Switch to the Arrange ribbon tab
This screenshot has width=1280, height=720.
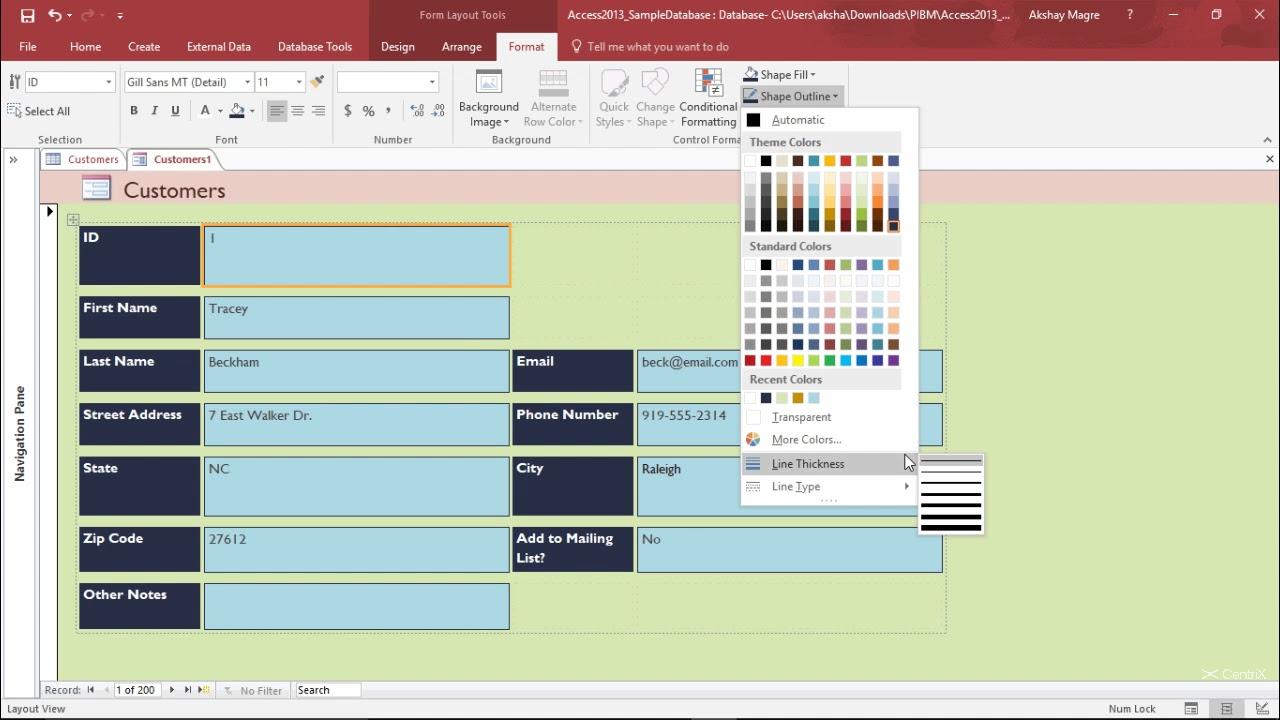click(461, 47)
